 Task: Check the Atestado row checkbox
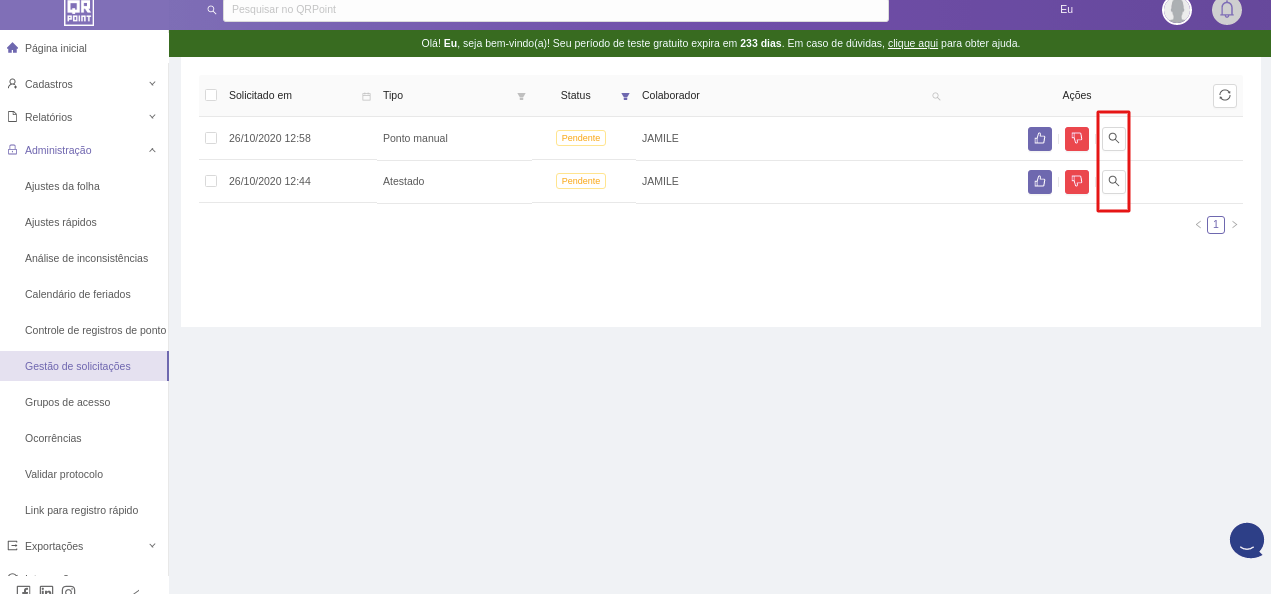pyautogui.click(x=211, y=181)
